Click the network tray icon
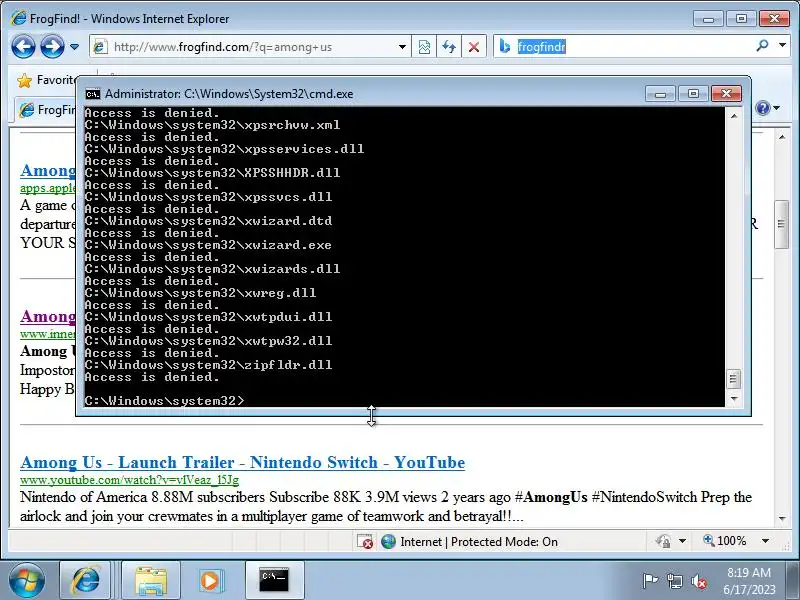 pyautogui.click(x=674, y=581)
